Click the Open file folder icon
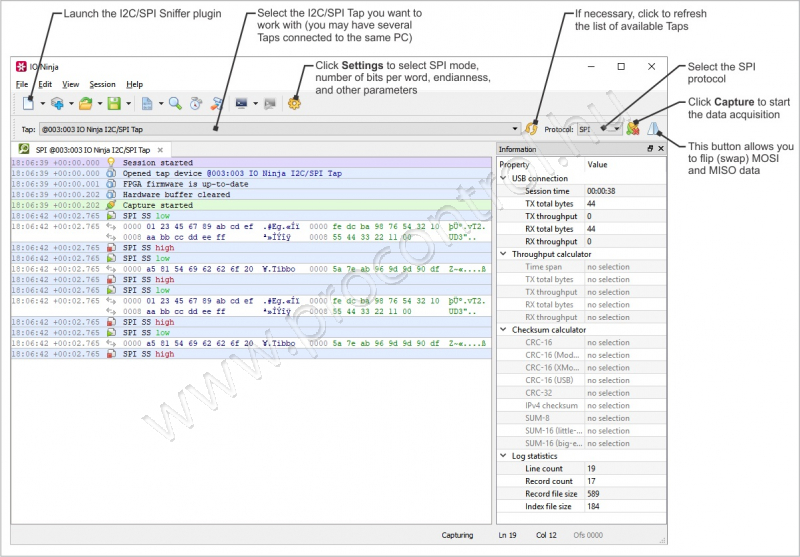The height and width of the screenshot is (557, 800). 86,103
